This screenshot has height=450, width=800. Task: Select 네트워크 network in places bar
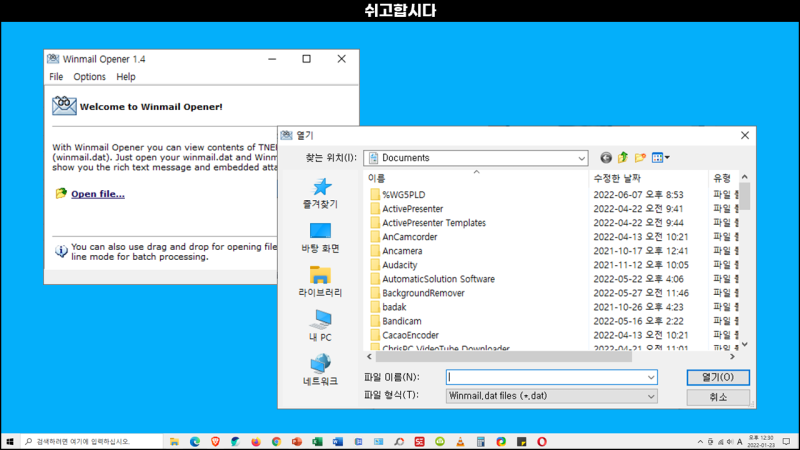click(320, 370)
